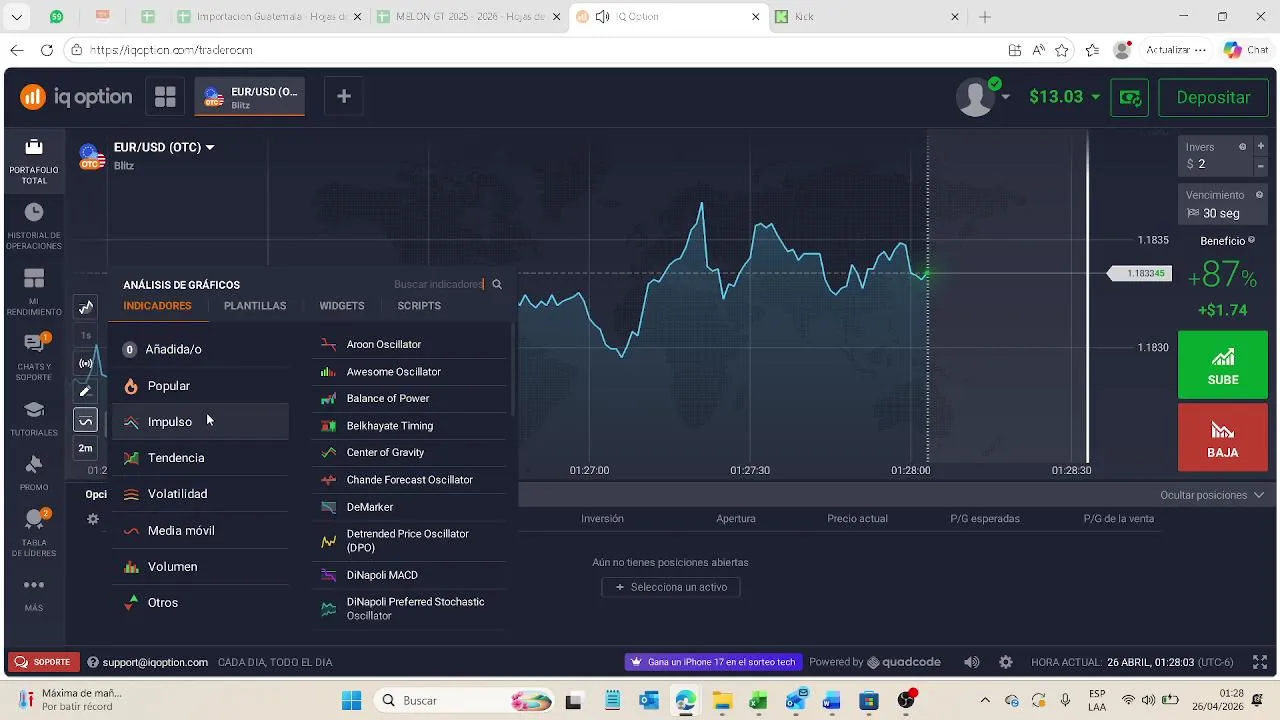
Task: Switch to the Widgets tab
Action: 342,306
